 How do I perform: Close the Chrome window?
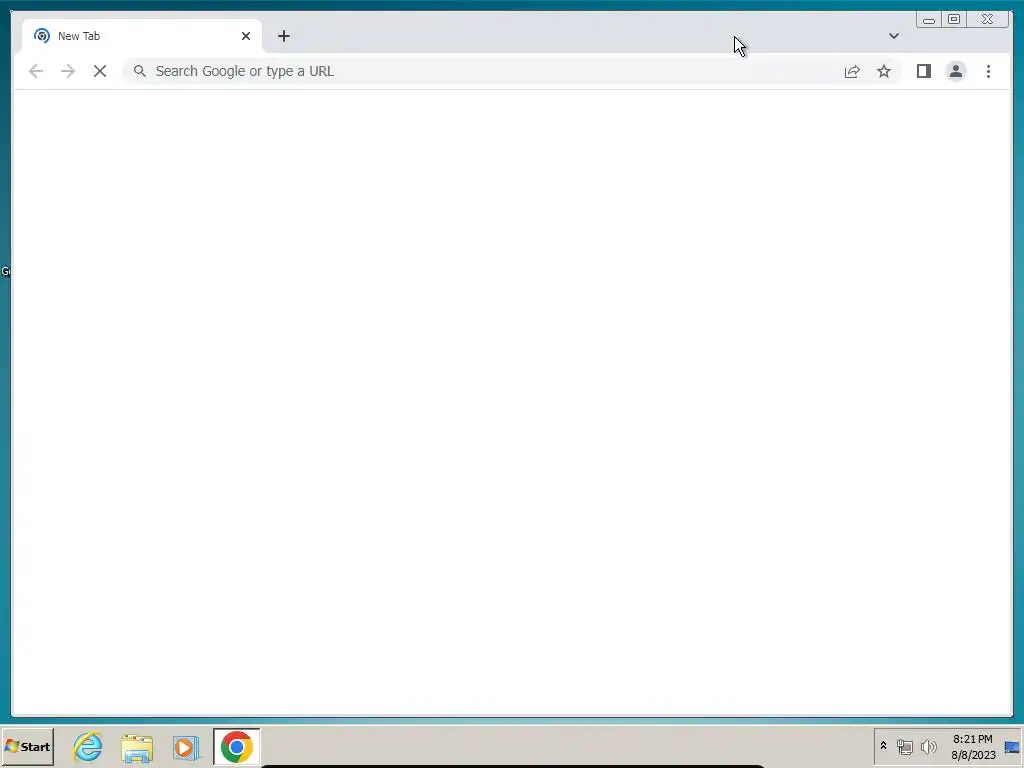click(987, 20)
